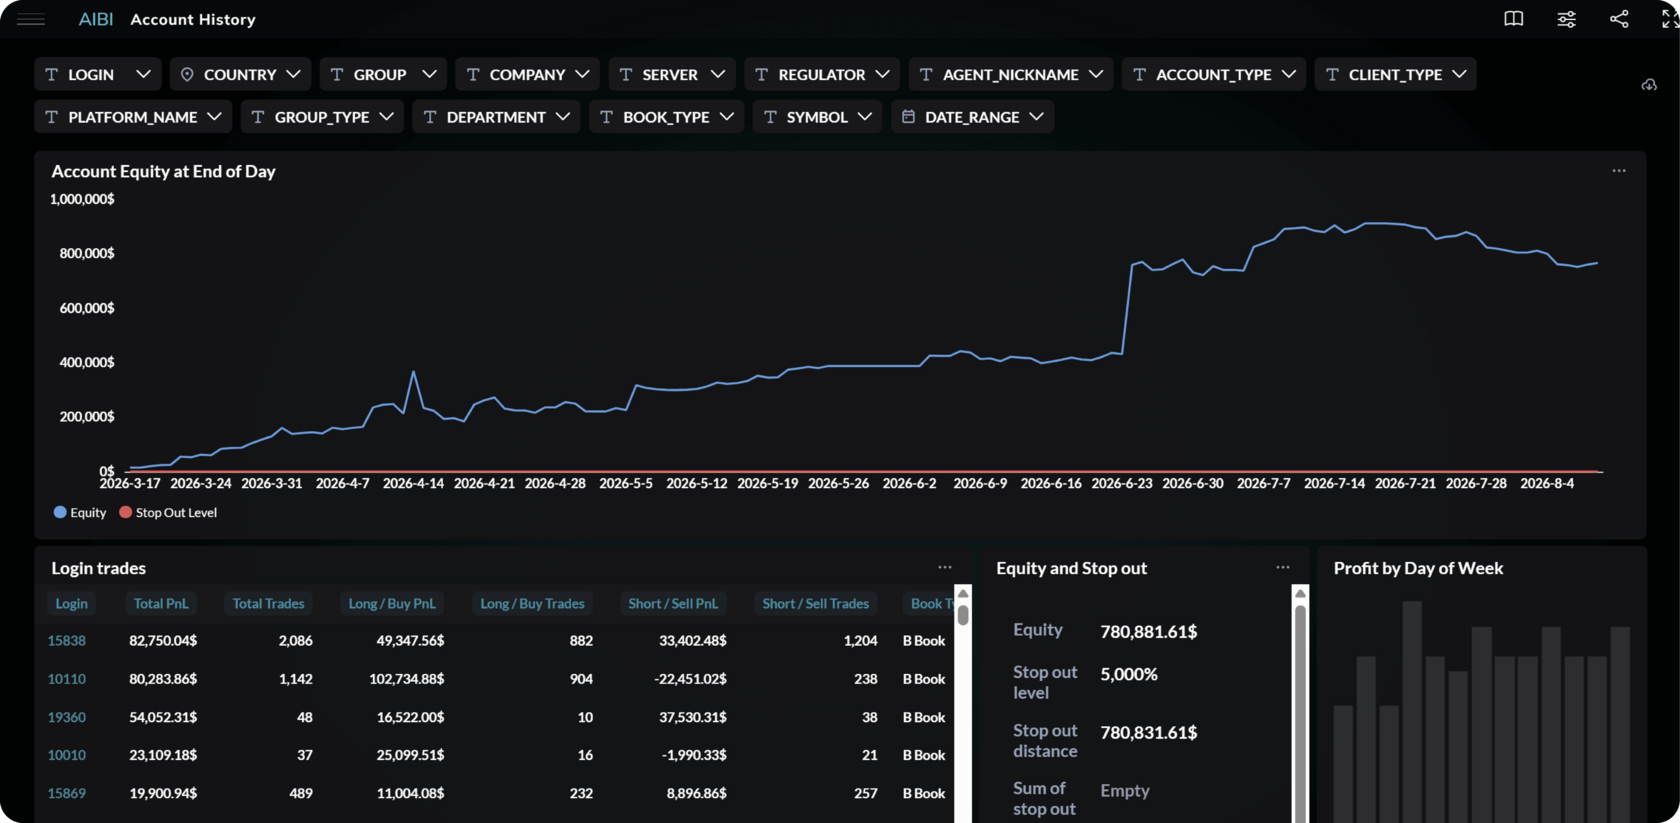The image size is (1680, 823).
Task: Click the share dashboard icon
Action: click(x=1619, y=19)
